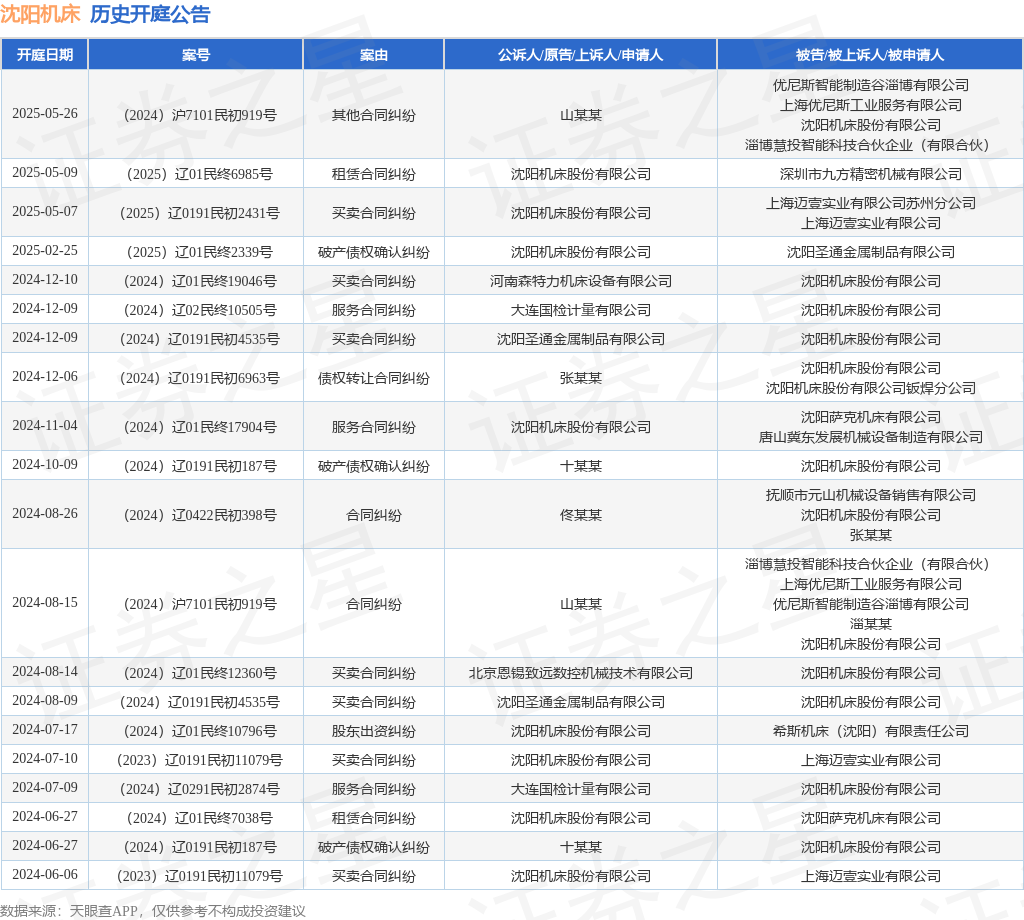Click the date cell 2025-05-09

[x=44, y=172]
